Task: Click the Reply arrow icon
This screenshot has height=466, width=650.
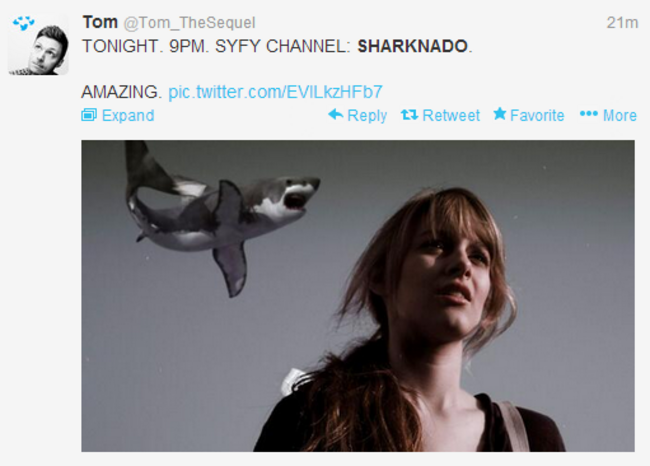Action: pyautogui.click(x=335, y=114)
